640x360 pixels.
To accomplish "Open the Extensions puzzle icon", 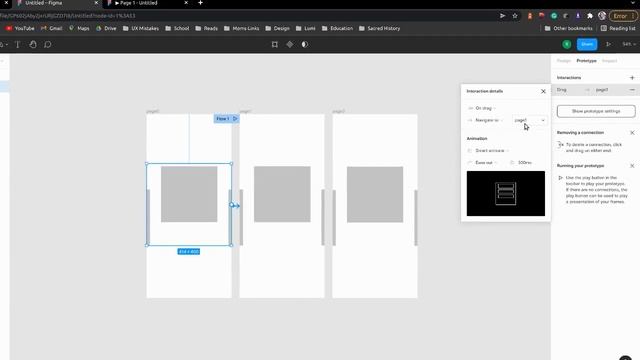I will 590,16.
